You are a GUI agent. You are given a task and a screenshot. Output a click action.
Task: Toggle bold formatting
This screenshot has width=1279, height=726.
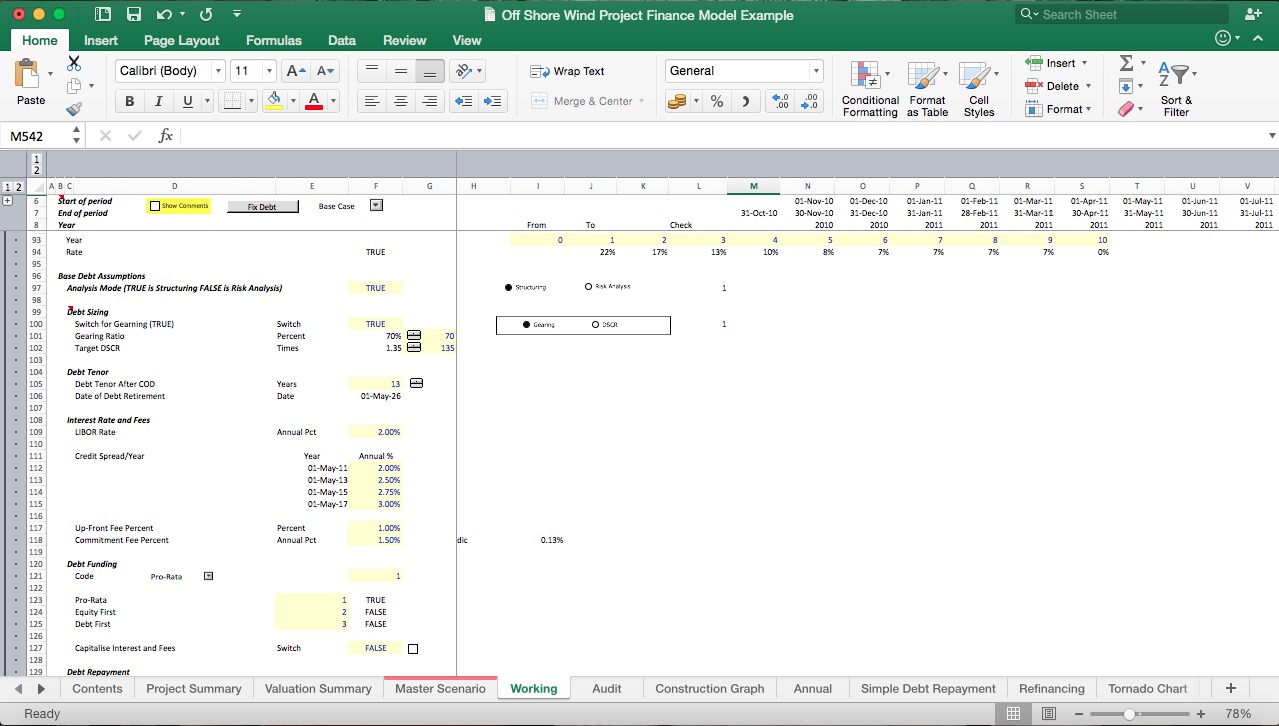[x=129, y=101]
